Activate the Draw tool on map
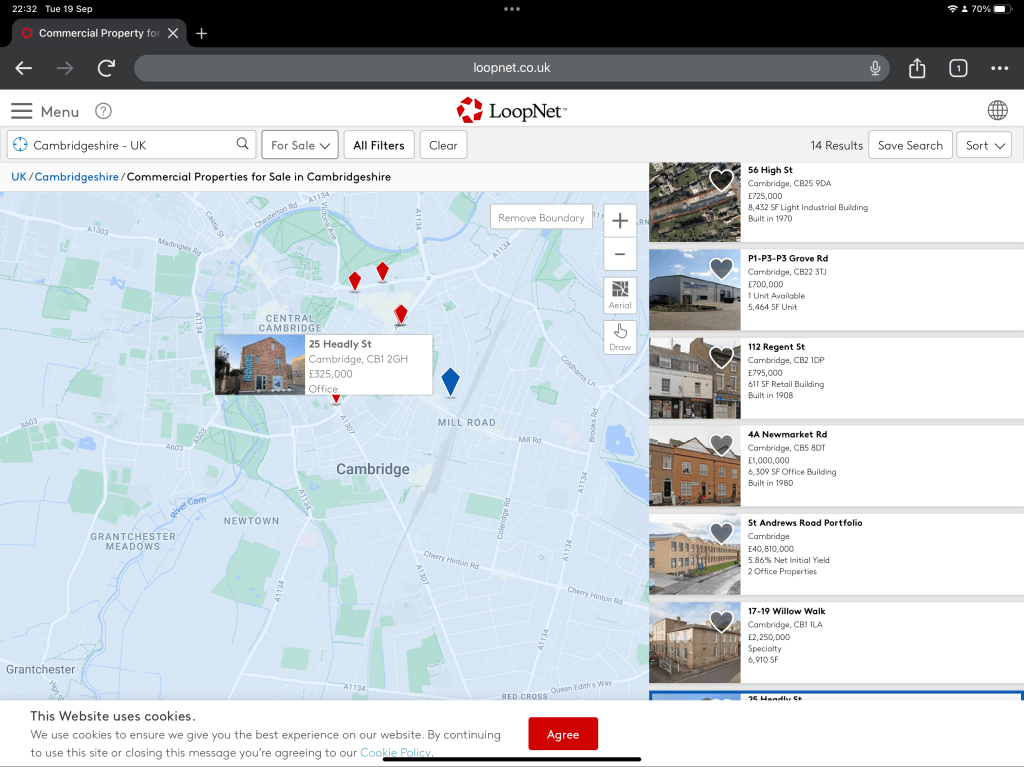The image size is (1024, 767). click(620, 337)
